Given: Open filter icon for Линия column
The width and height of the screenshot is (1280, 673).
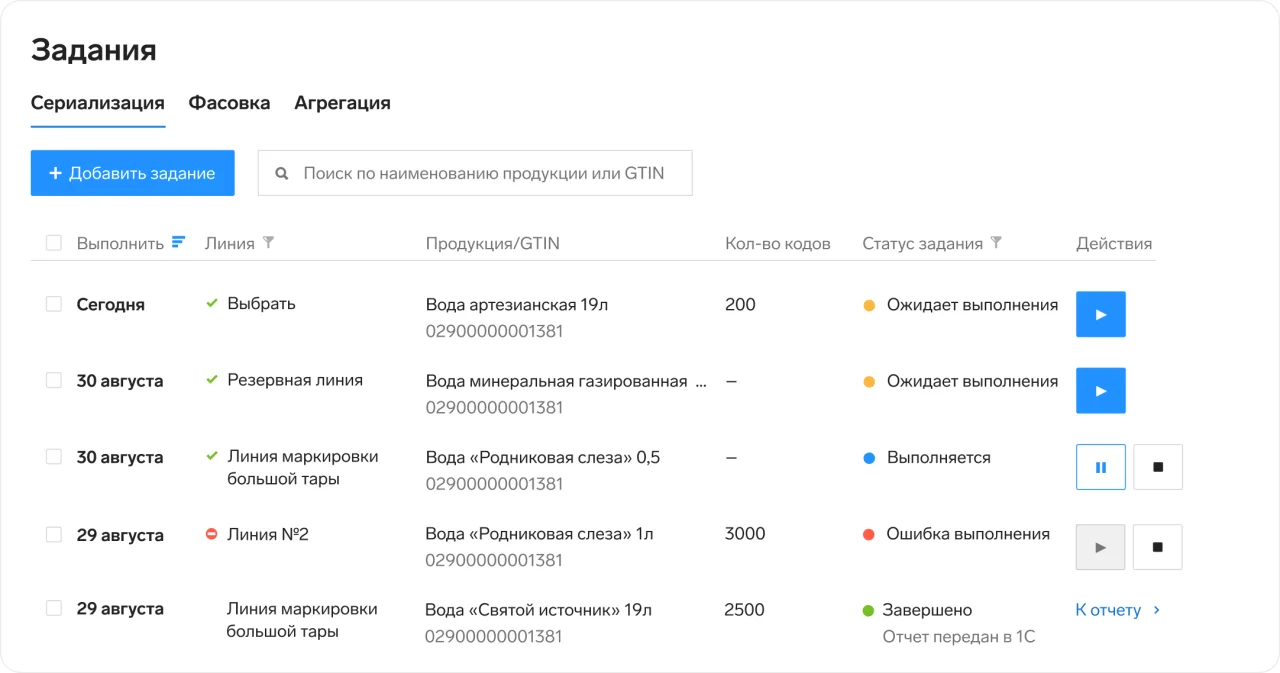Looking at the screenshot, I should click(x=268, y=242).
